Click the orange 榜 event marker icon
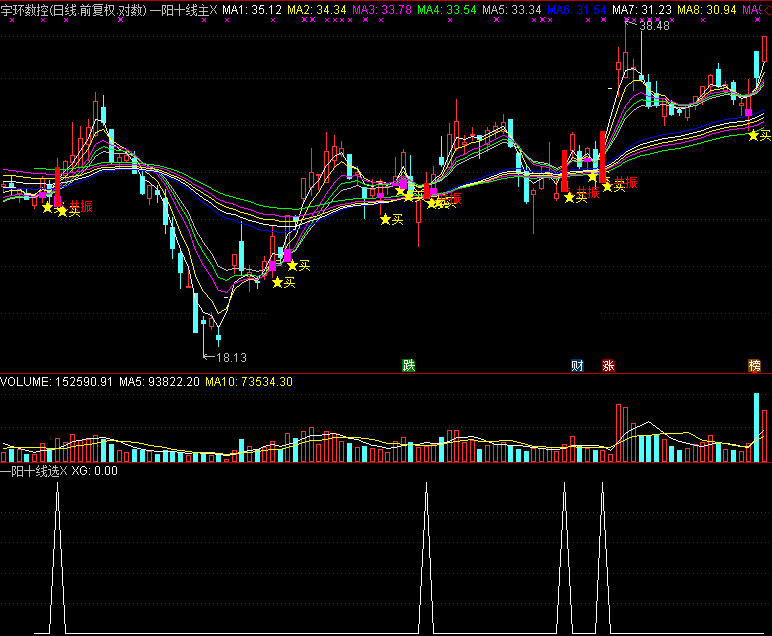772x636 pixels. pos(755,365)
